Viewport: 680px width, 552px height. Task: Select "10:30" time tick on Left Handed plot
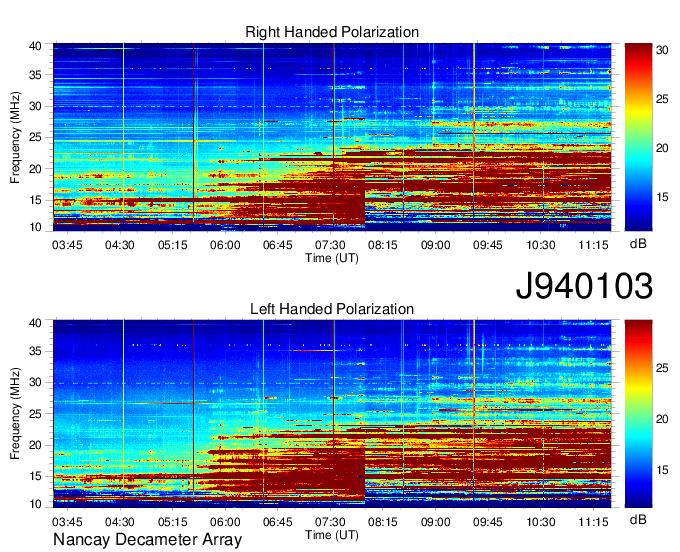[x=541, y=522]
